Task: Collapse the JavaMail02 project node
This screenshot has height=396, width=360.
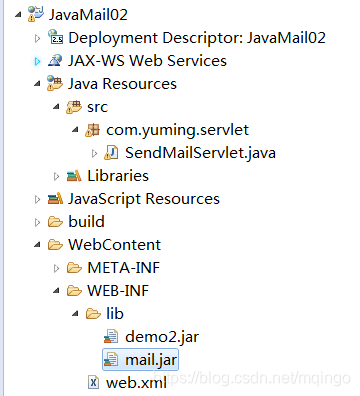Action: 18,15
